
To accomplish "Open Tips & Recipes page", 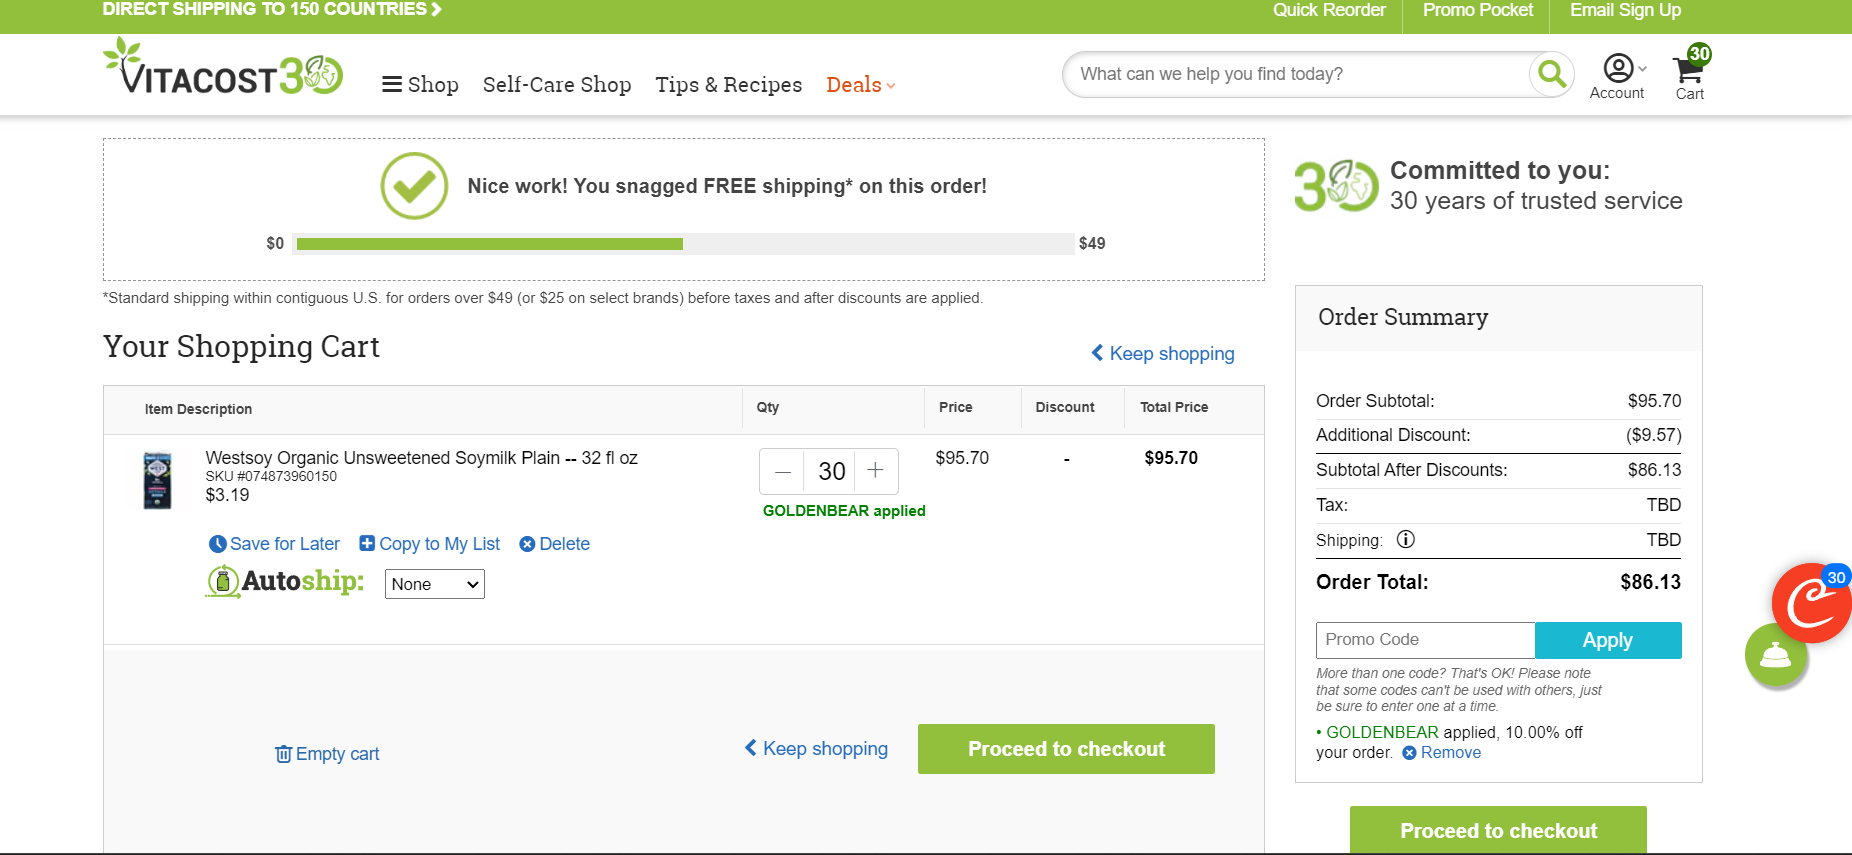I will pos(729,85).
